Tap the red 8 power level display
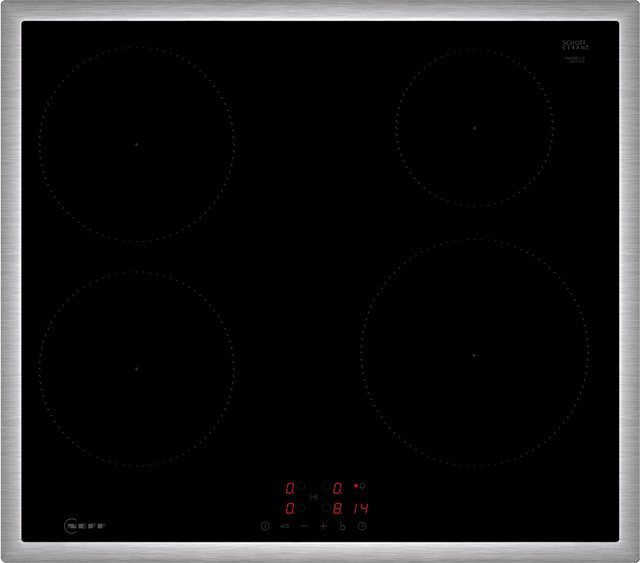The width and height of the screenshot is (640, 563). pyautogui.click(x=338, y=508)
